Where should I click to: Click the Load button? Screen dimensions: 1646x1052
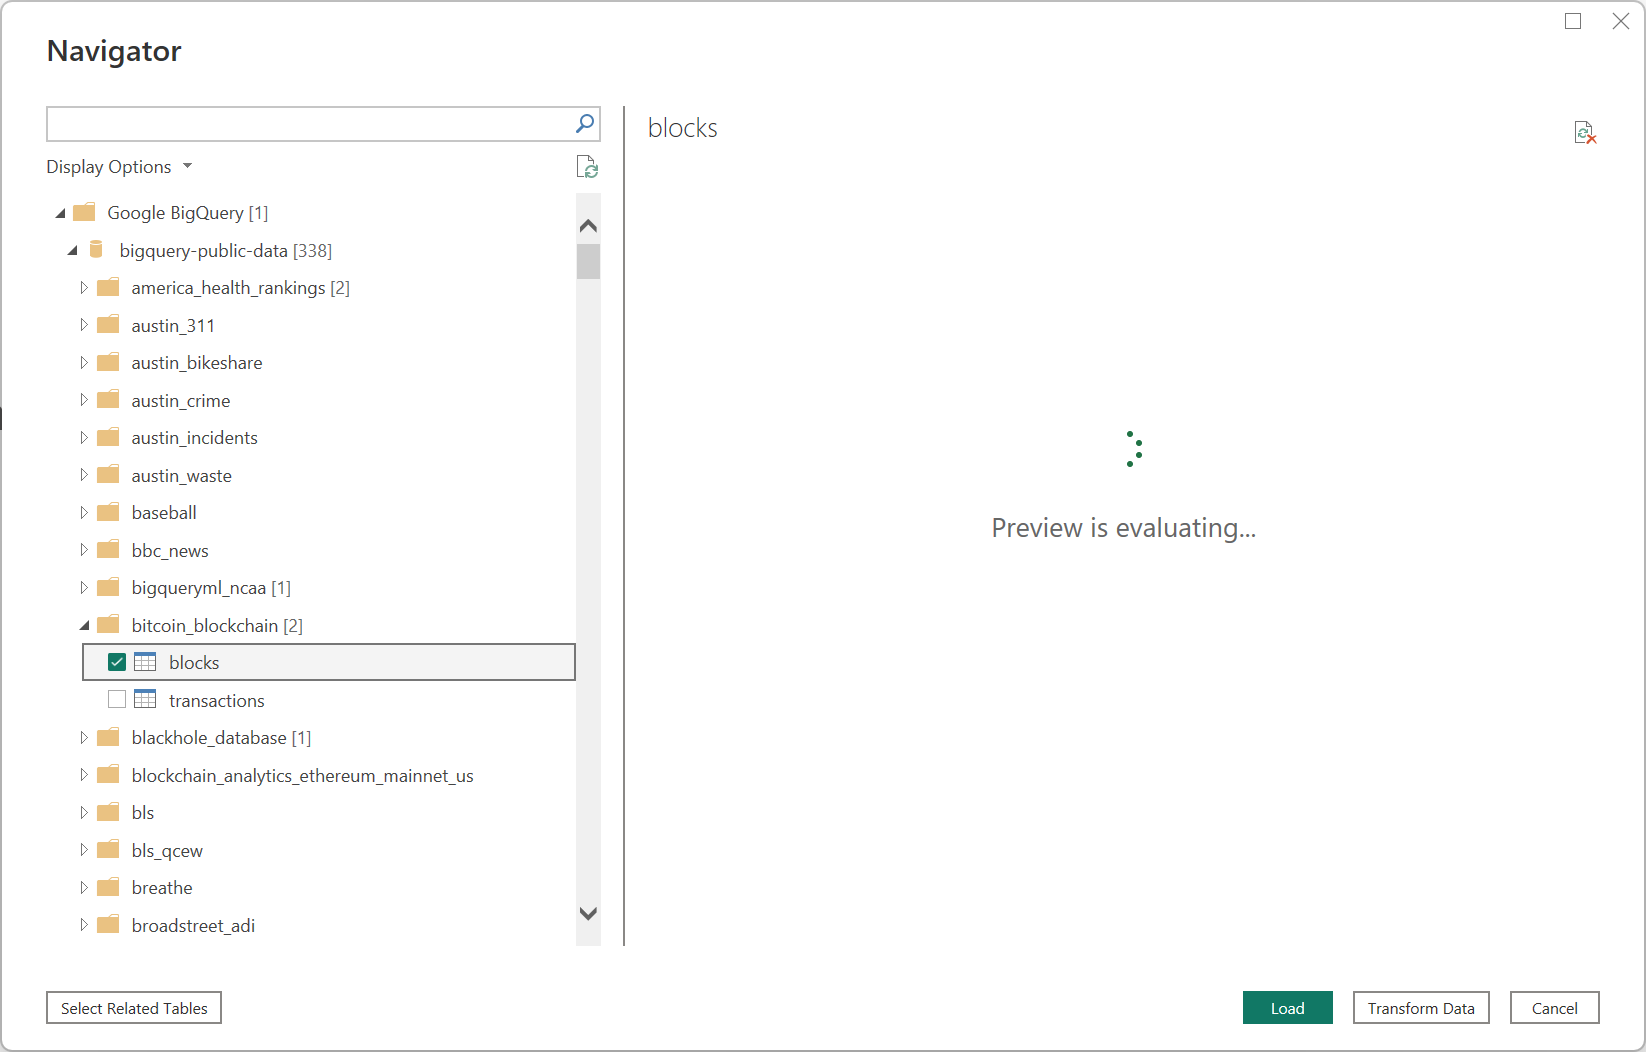[x=1288, y=1008]
